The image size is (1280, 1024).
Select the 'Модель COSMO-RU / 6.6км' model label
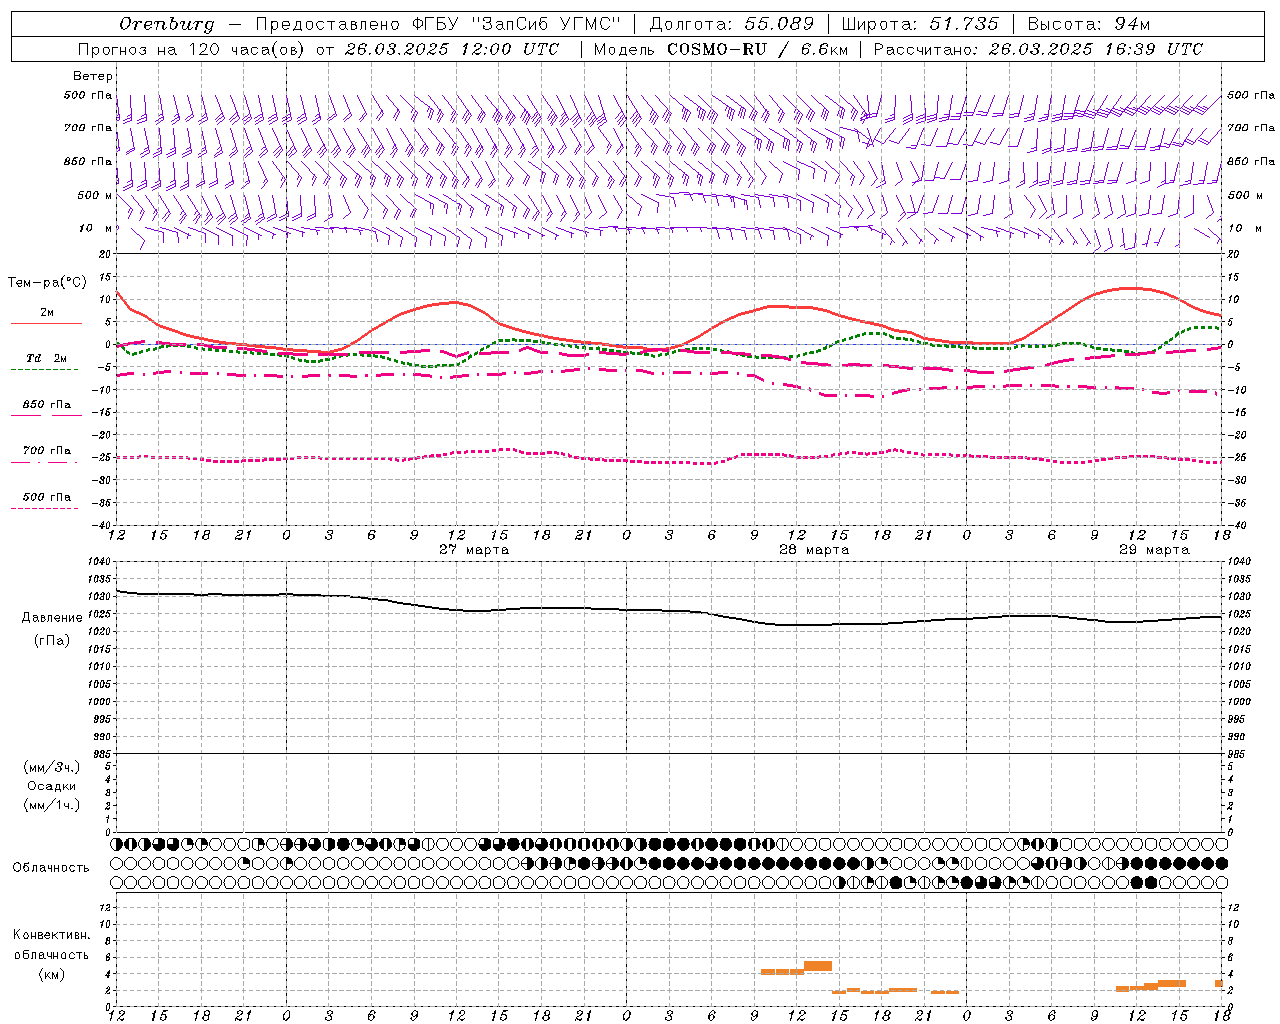[719, 49]
